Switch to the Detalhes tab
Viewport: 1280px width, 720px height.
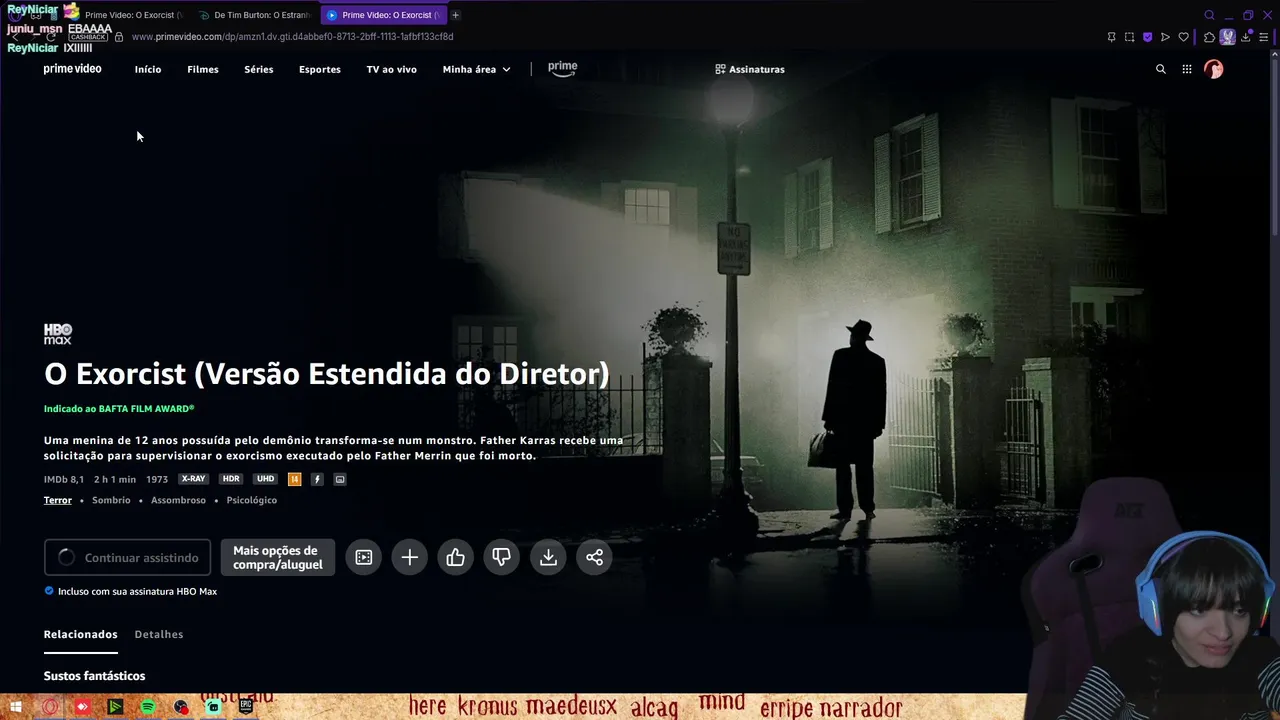(x=159, y=634)
